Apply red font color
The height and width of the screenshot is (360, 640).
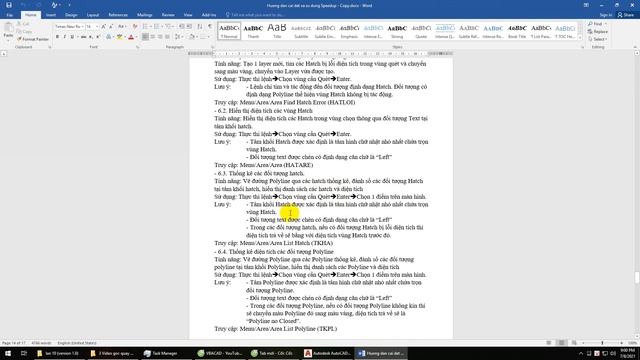[131, 37]
